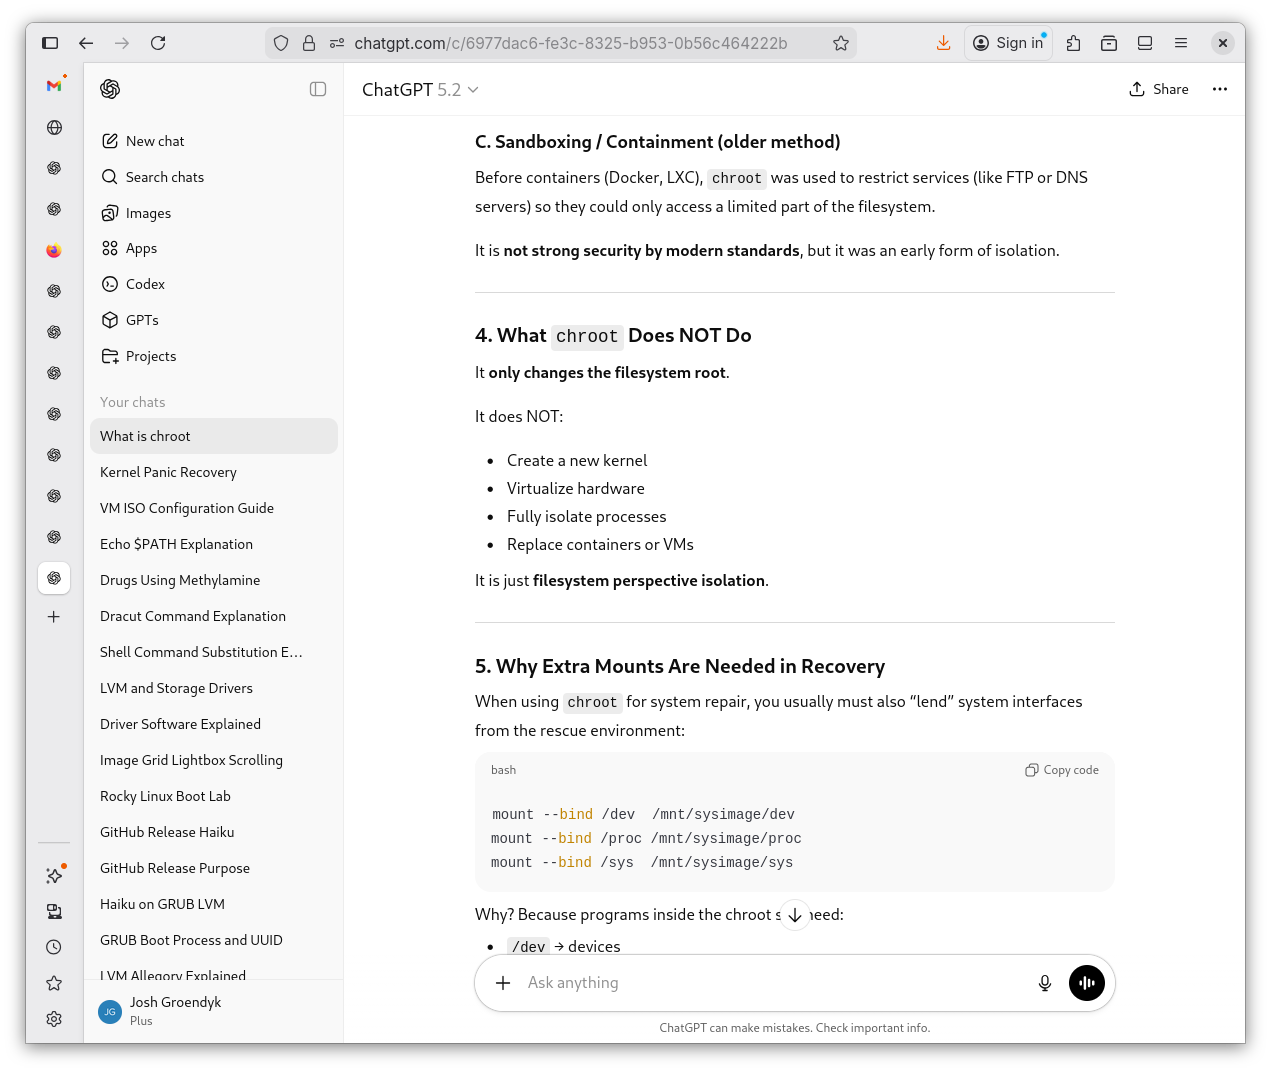Expand the ChatGPT 5.2 model selector

[420, 90]
